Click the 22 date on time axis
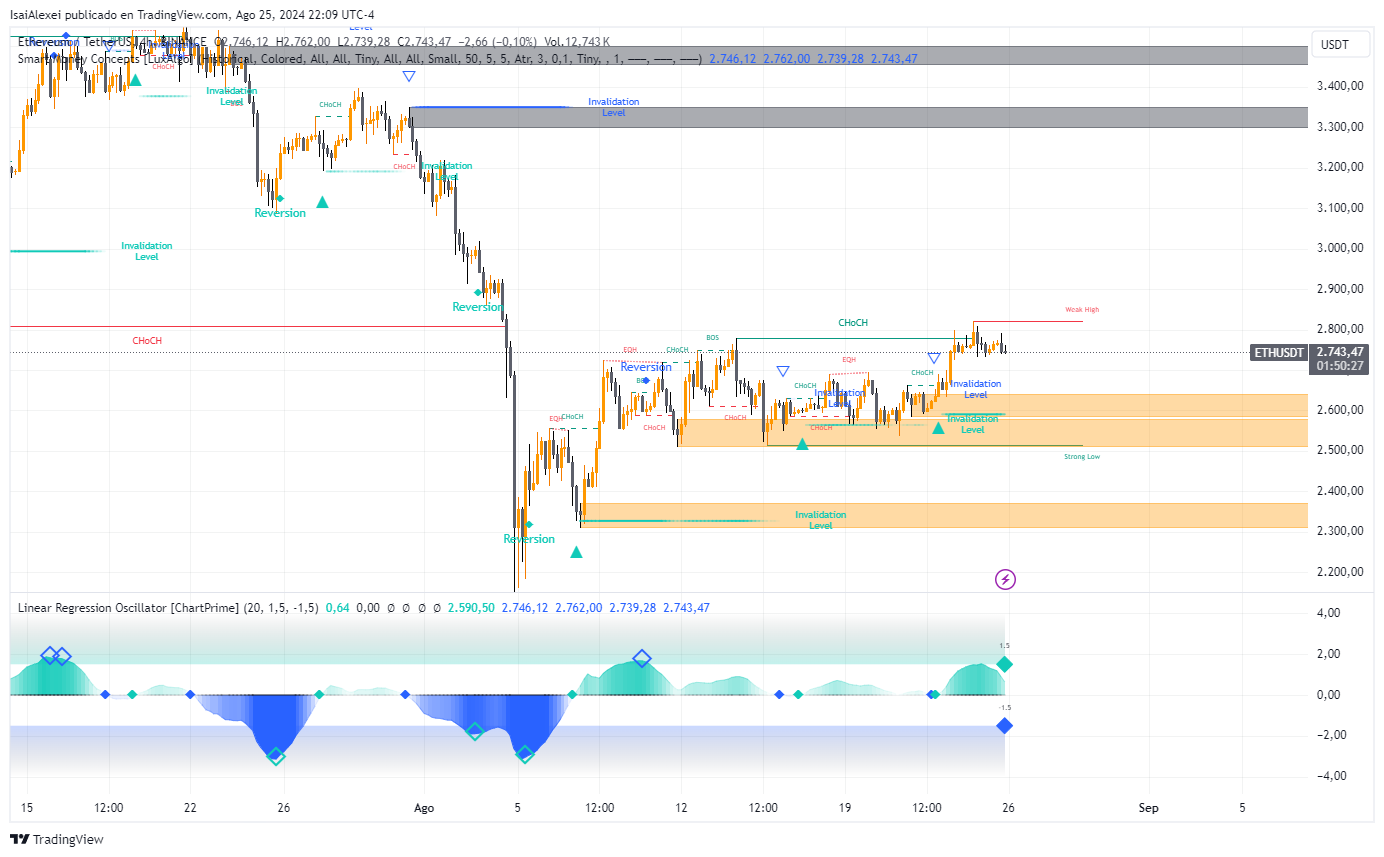Image resolution: width=1384 pixels, height=857 pixels. pos(190,807)
